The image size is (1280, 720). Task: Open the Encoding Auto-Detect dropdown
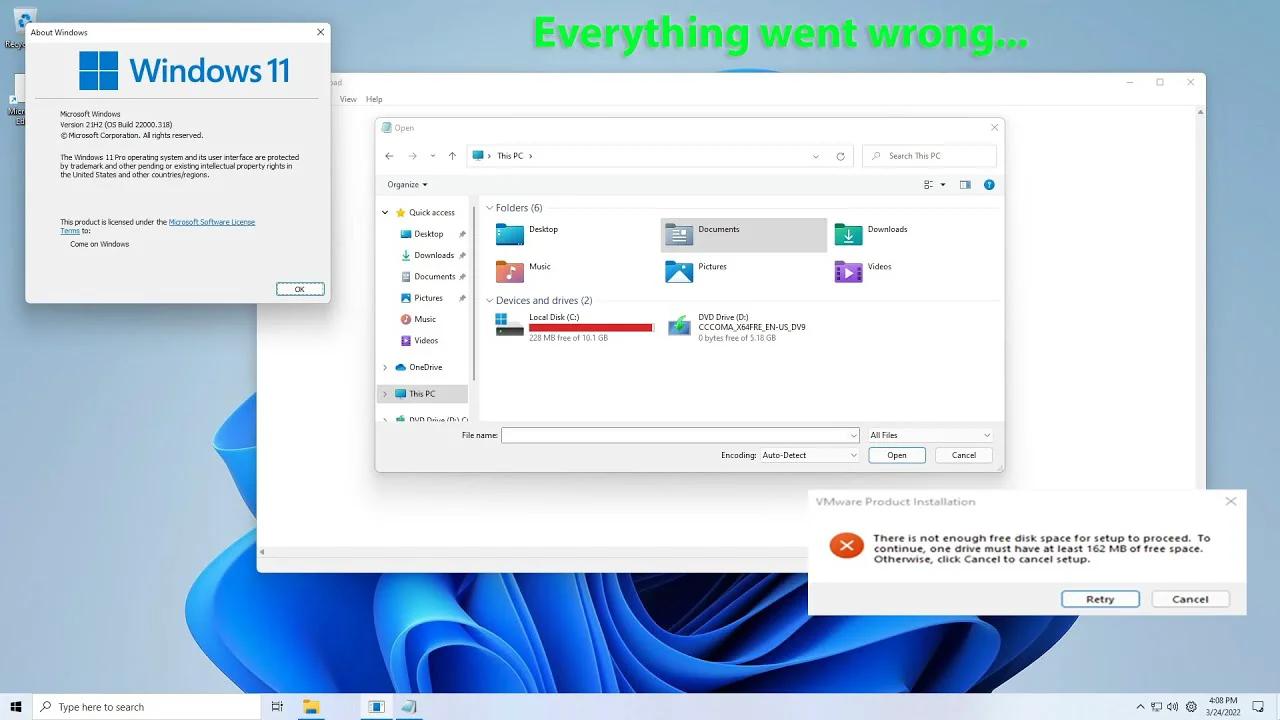click(808, 454)
